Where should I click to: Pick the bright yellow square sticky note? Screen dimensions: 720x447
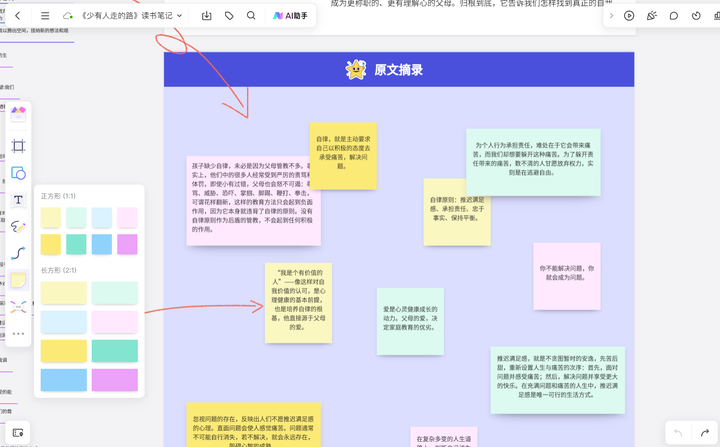[x=51, y=244]
